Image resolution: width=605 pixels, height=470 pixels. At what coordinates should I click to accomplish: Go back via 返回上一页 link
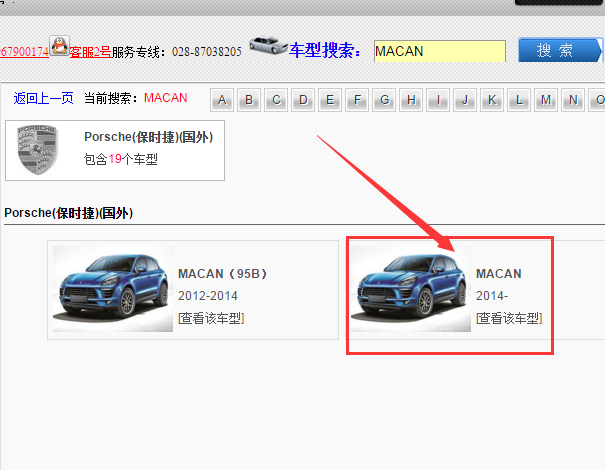pos(43,98)
